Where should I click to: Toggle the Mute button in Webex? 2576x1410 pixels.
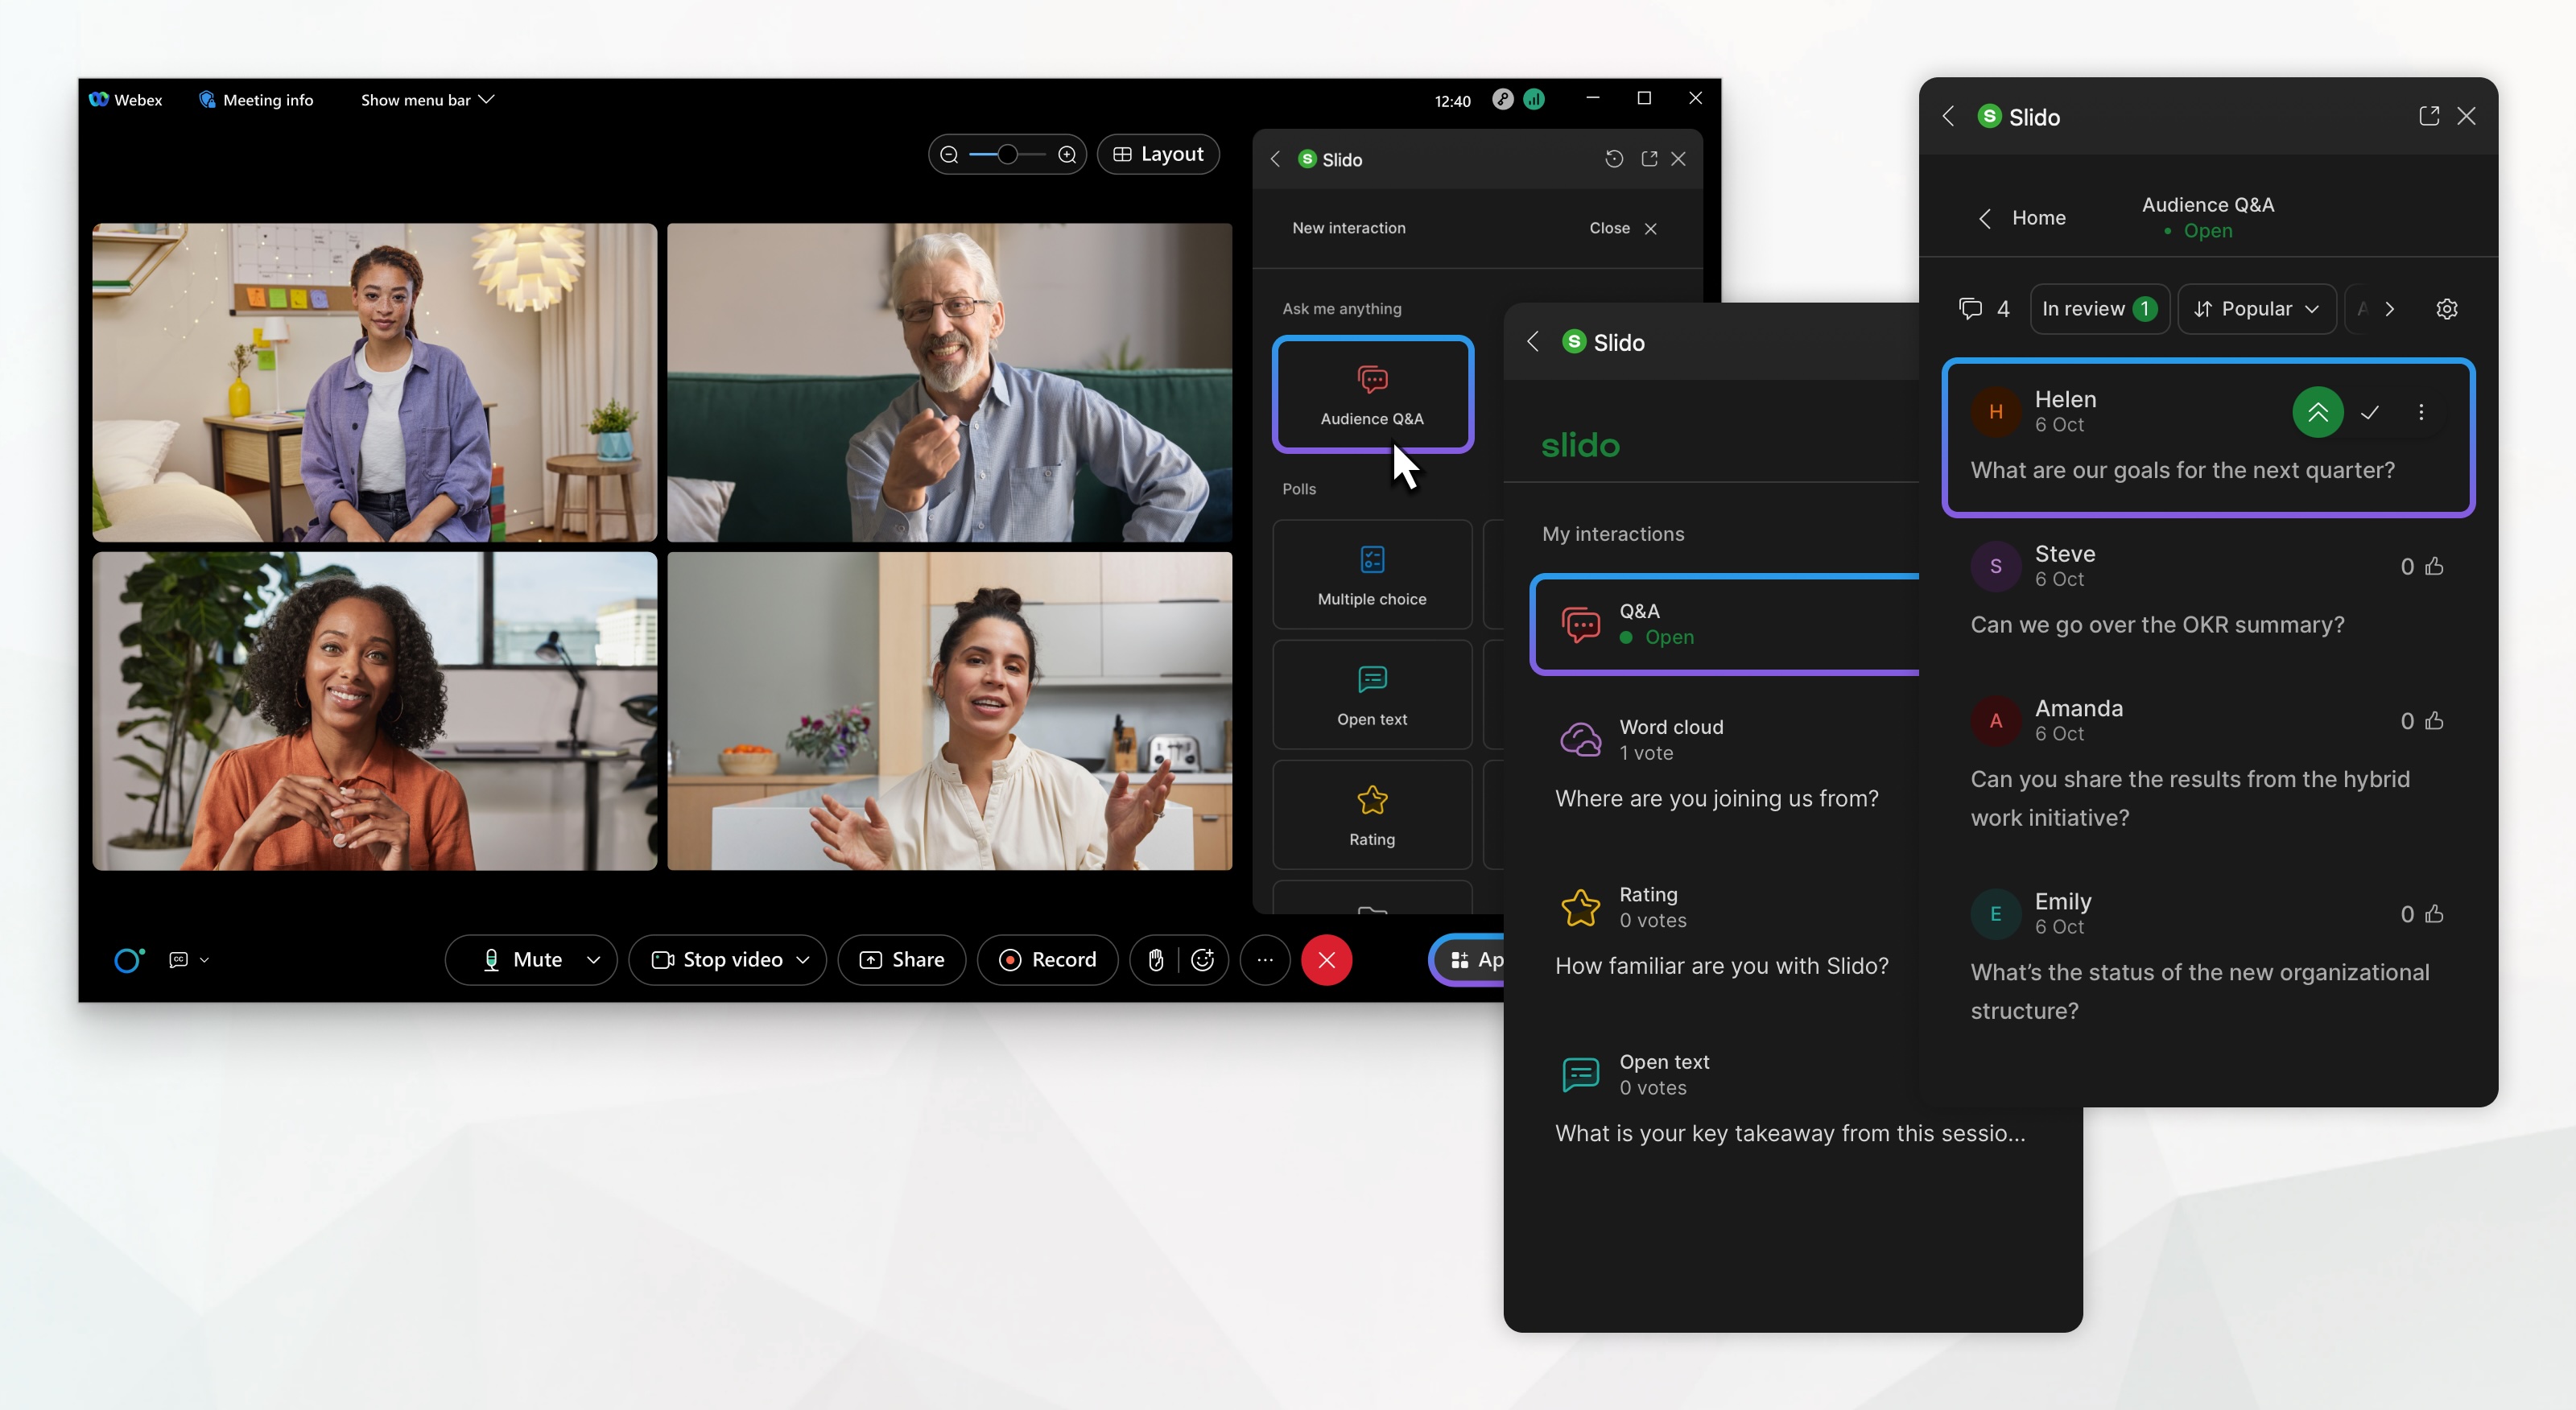[x=521, y=959]
